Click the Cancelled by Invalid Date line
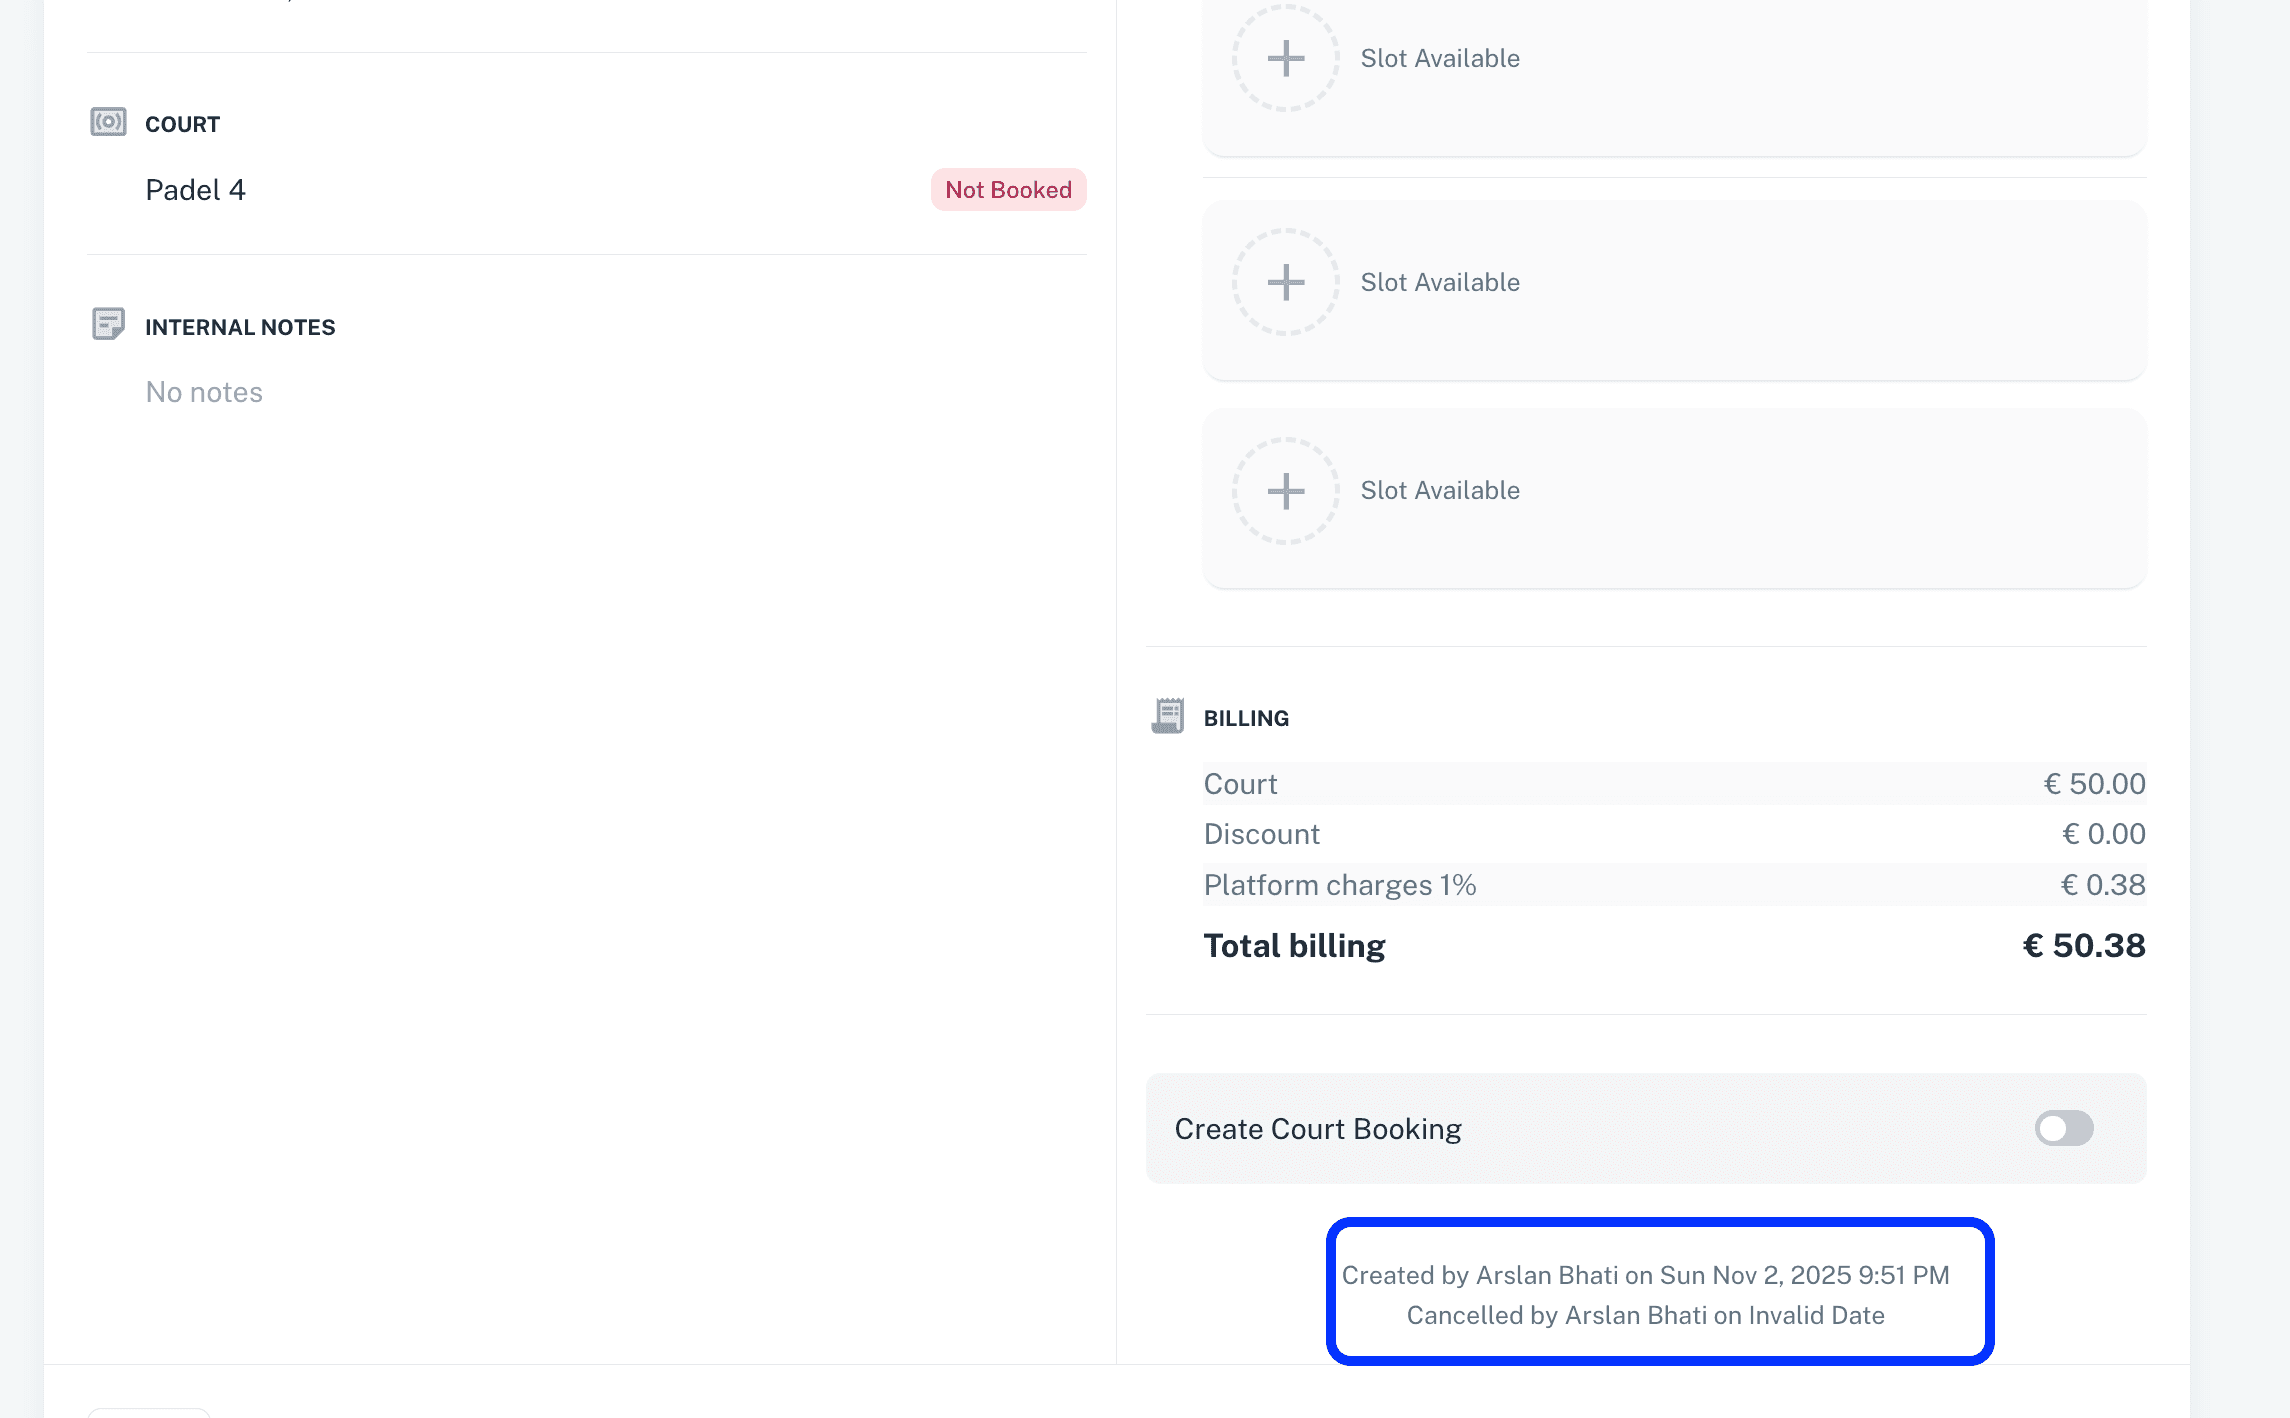This screenshot has width=2290, height=1418. 1645,1315
